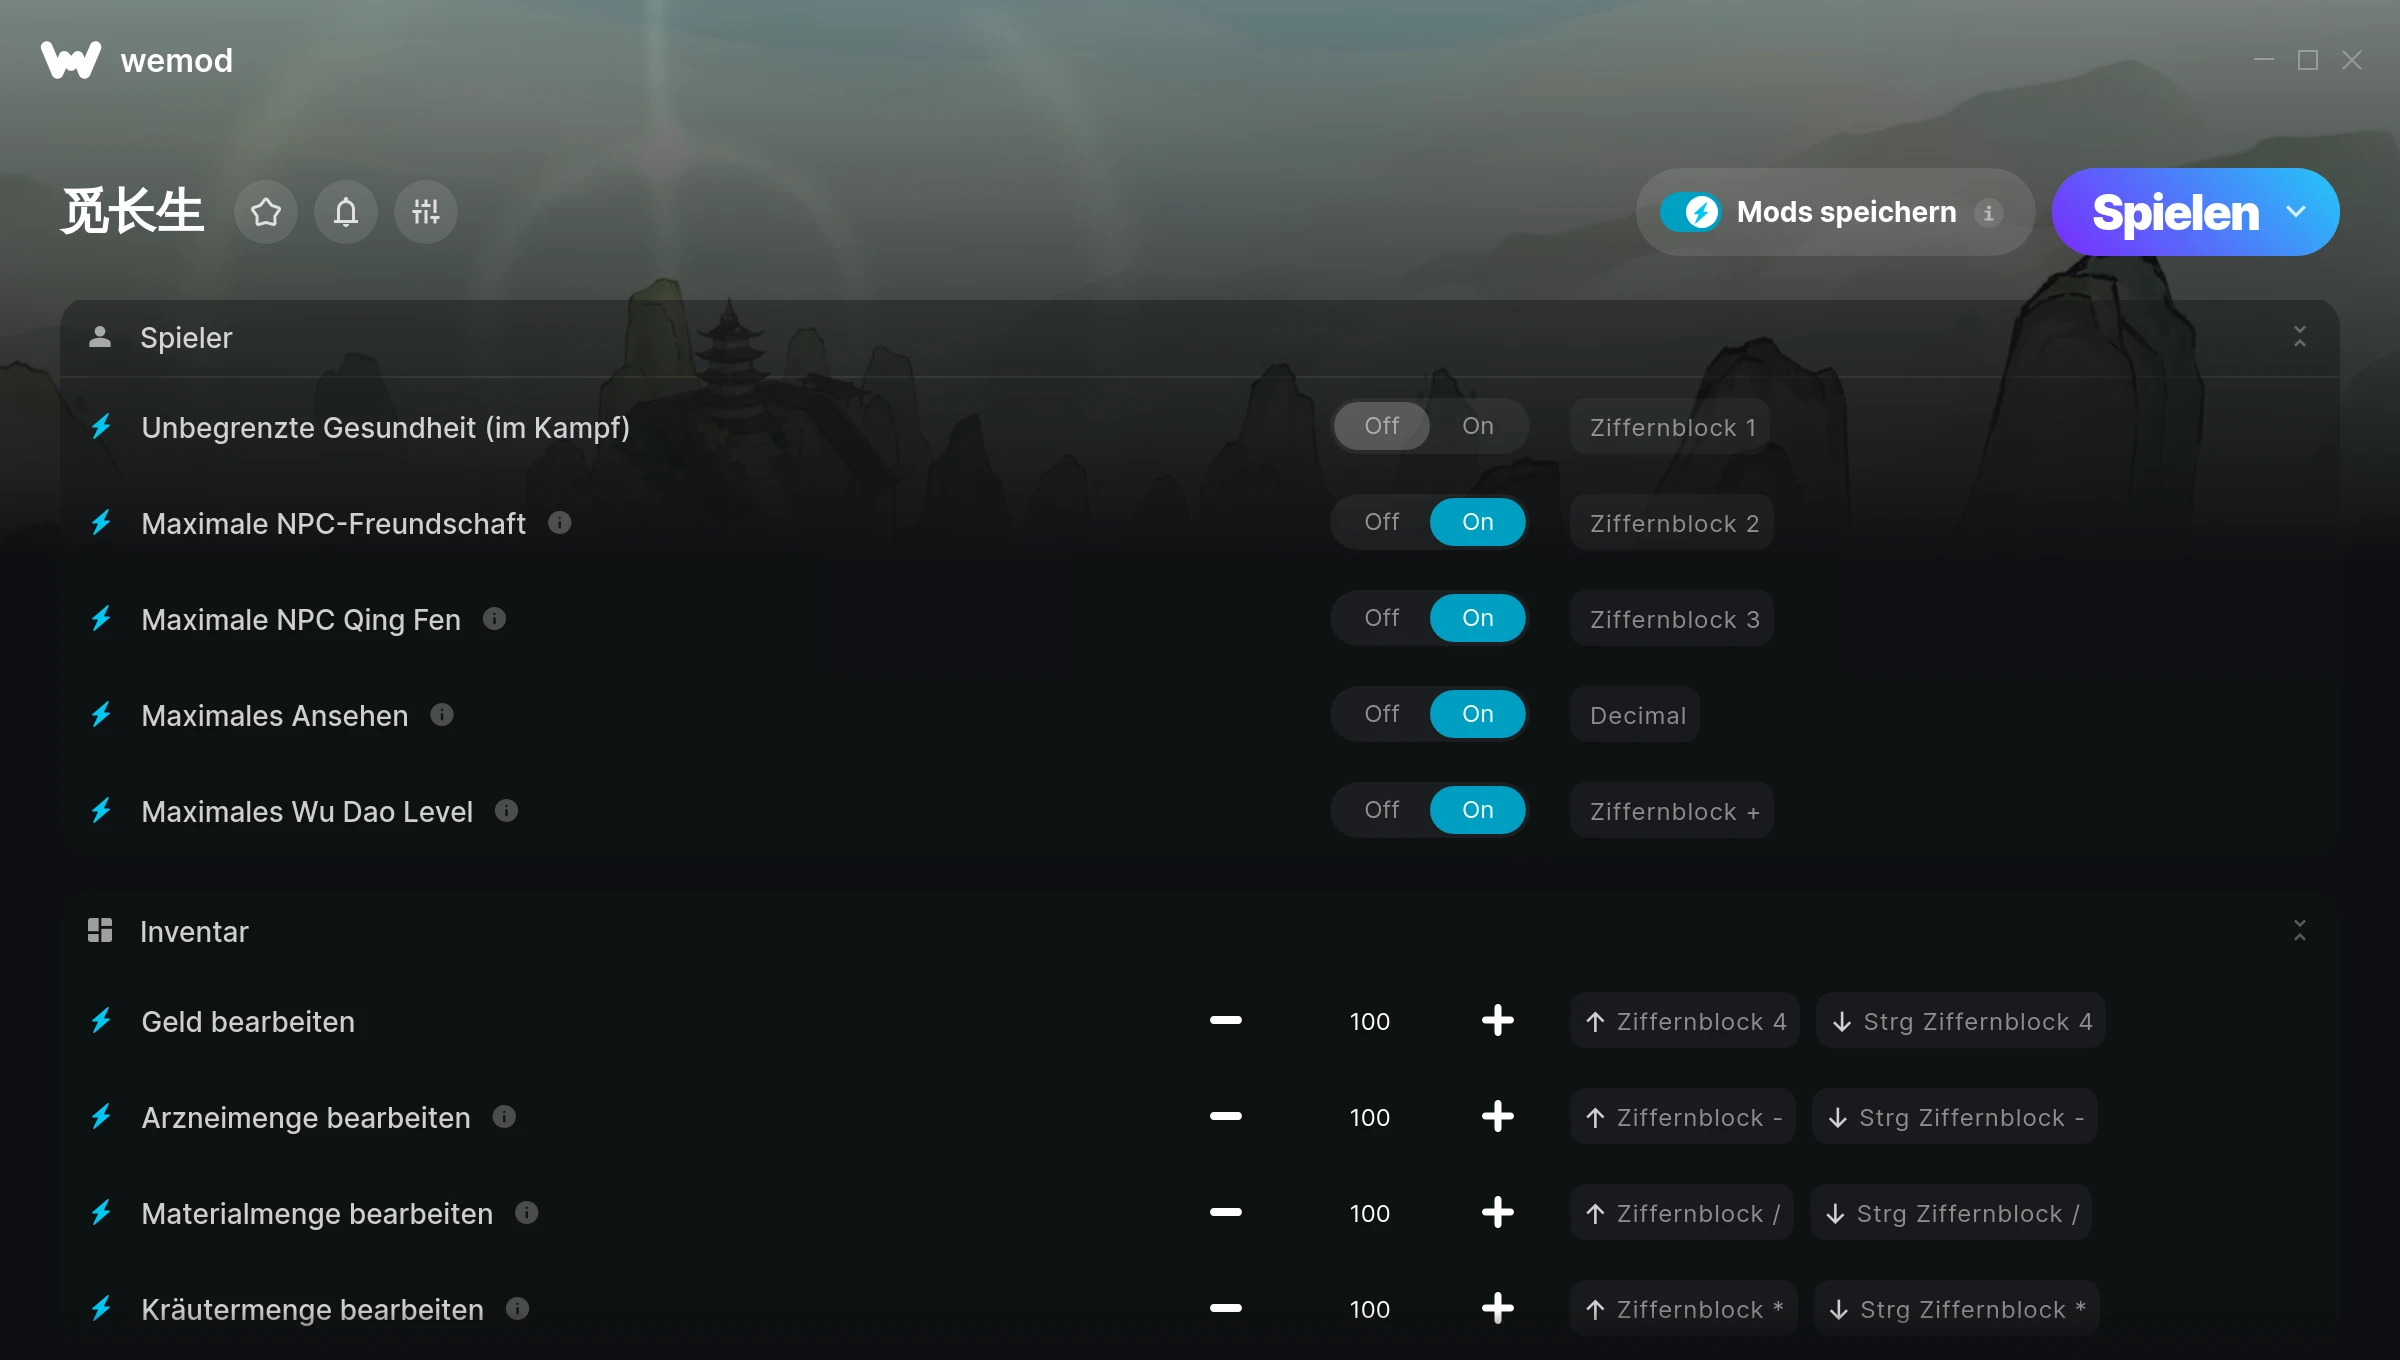
Task: Collapse the Spieler section
Action: [x=2299, y=337]
